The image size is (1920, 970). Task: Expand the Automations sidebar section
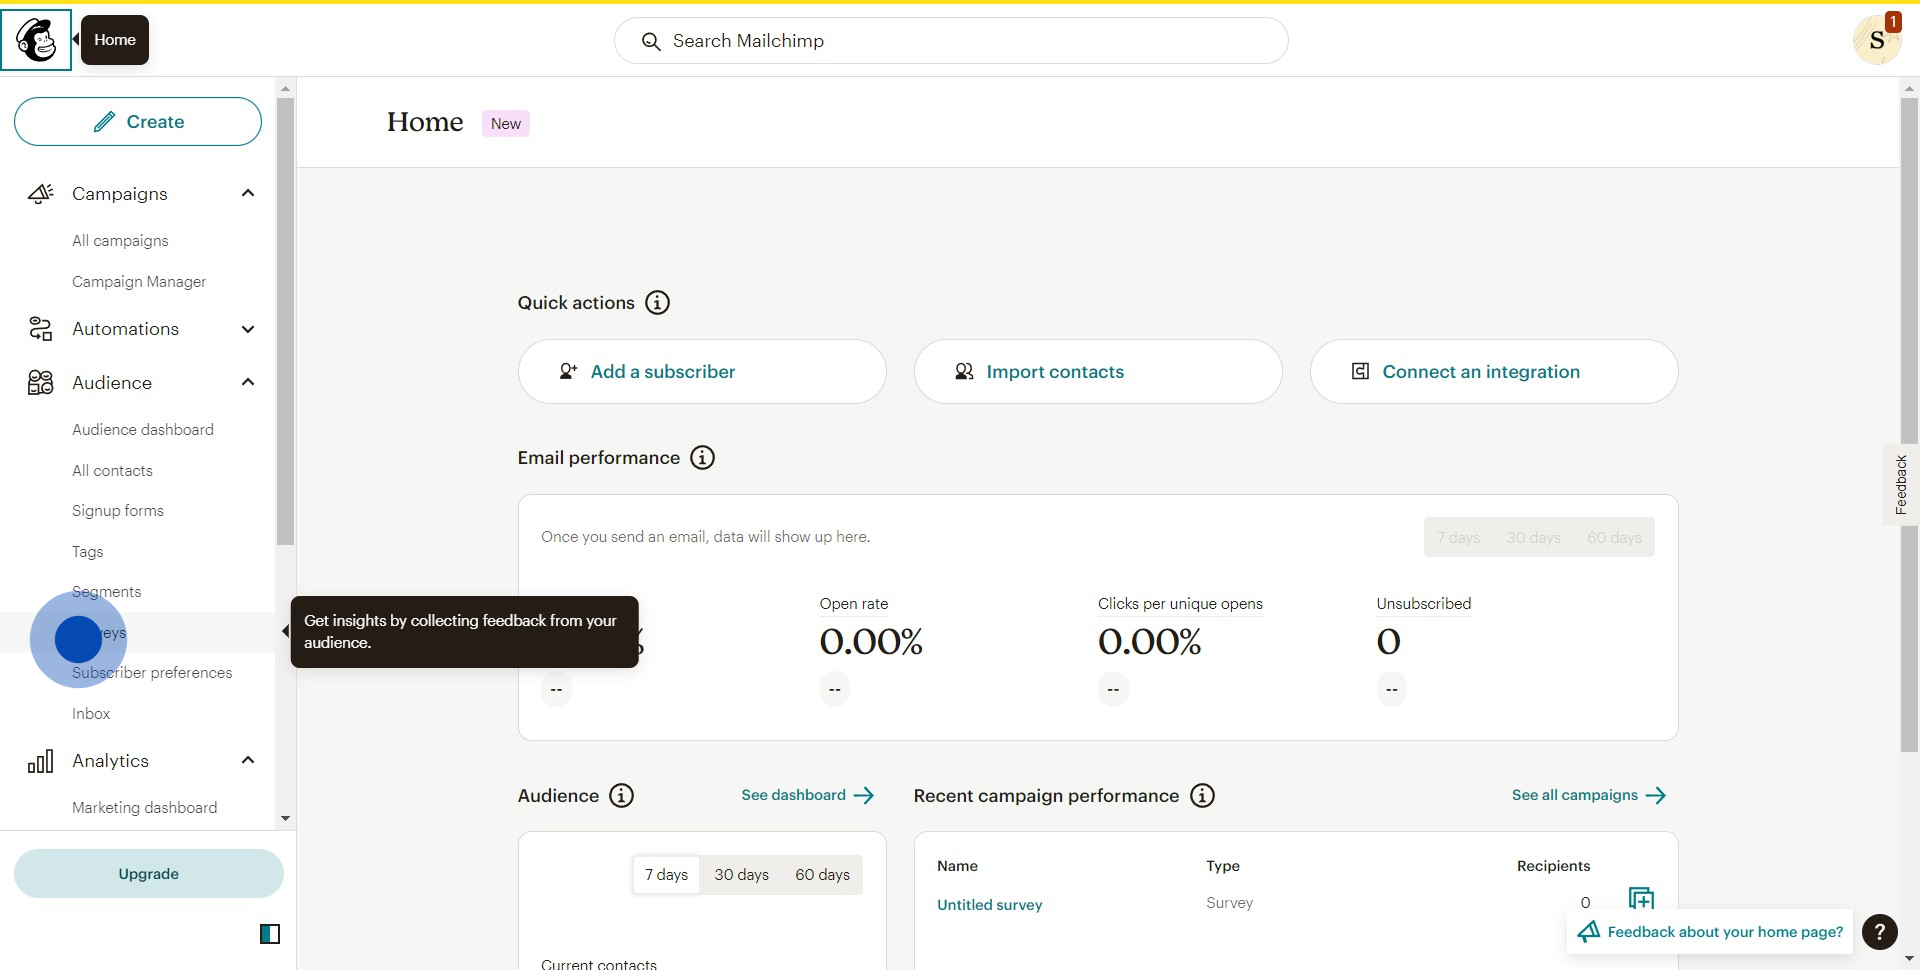pos(248,329)
